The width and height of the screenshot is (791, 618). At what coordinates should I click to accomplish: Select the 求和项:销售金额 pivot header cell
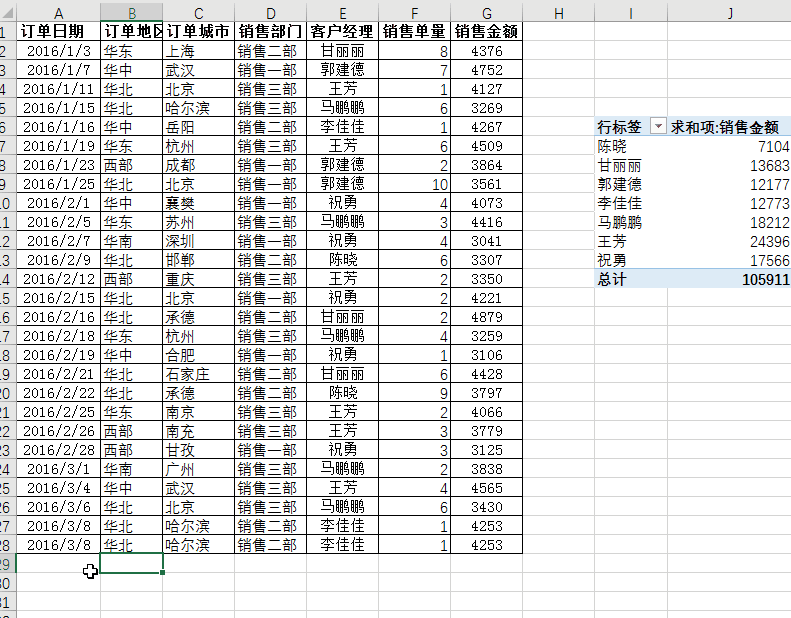(729, 127)
